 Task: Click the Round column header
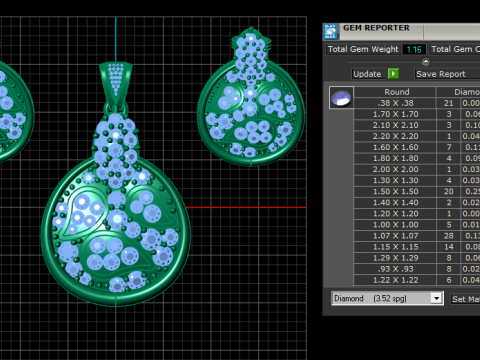pyautogui.click(x=396, y=92)
